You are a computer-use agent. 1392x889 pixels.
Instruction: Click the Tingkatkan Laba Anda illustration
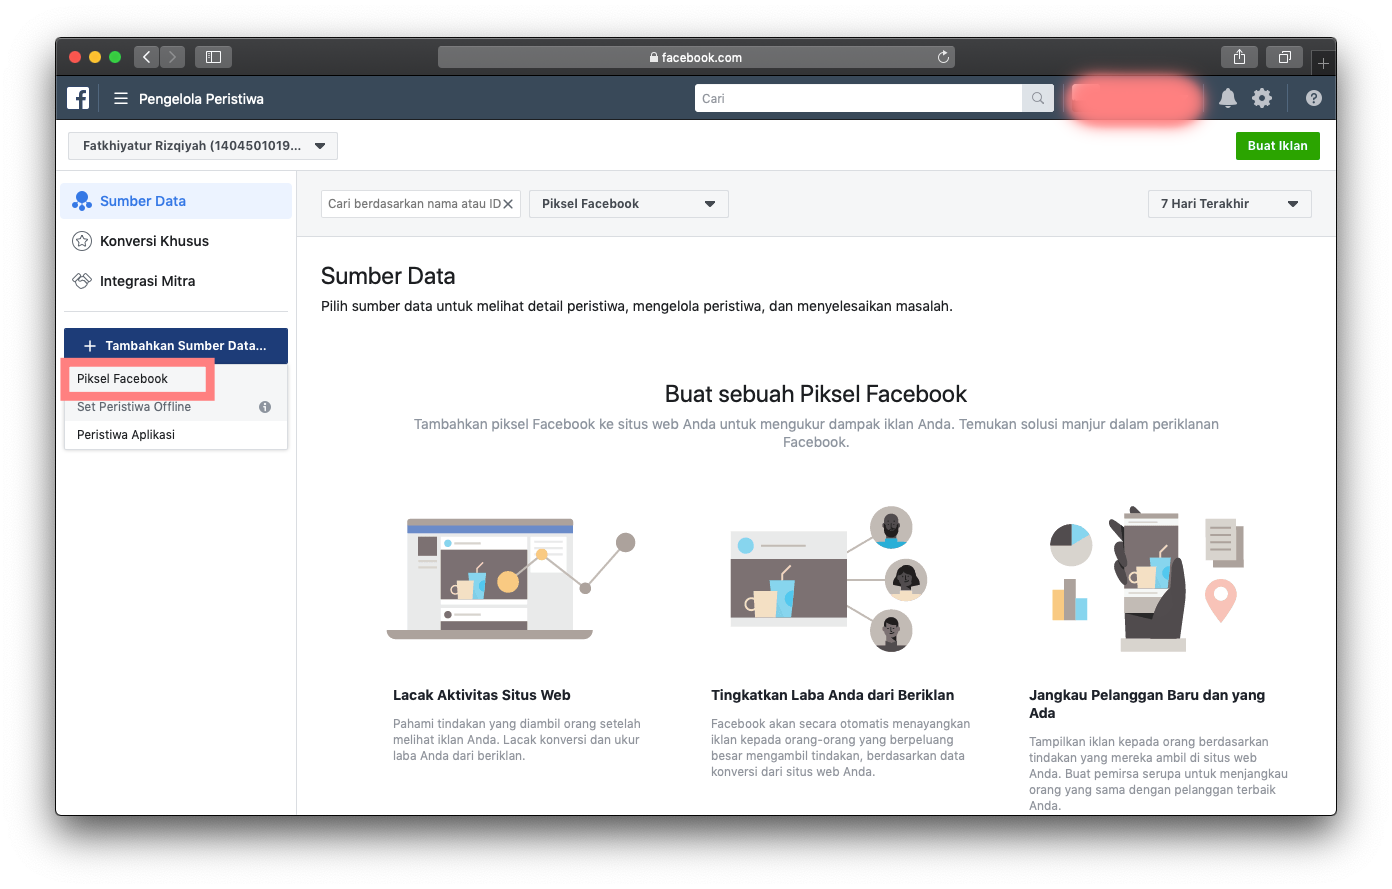click(x=828, y=579)
